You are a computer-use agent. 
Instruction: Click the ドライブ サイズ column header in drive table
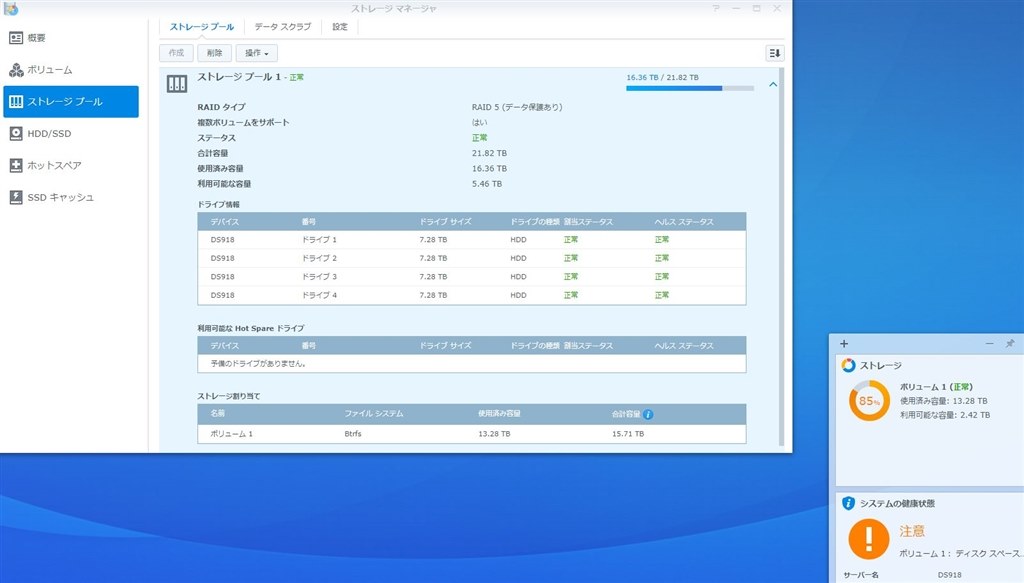coord(445,222)
